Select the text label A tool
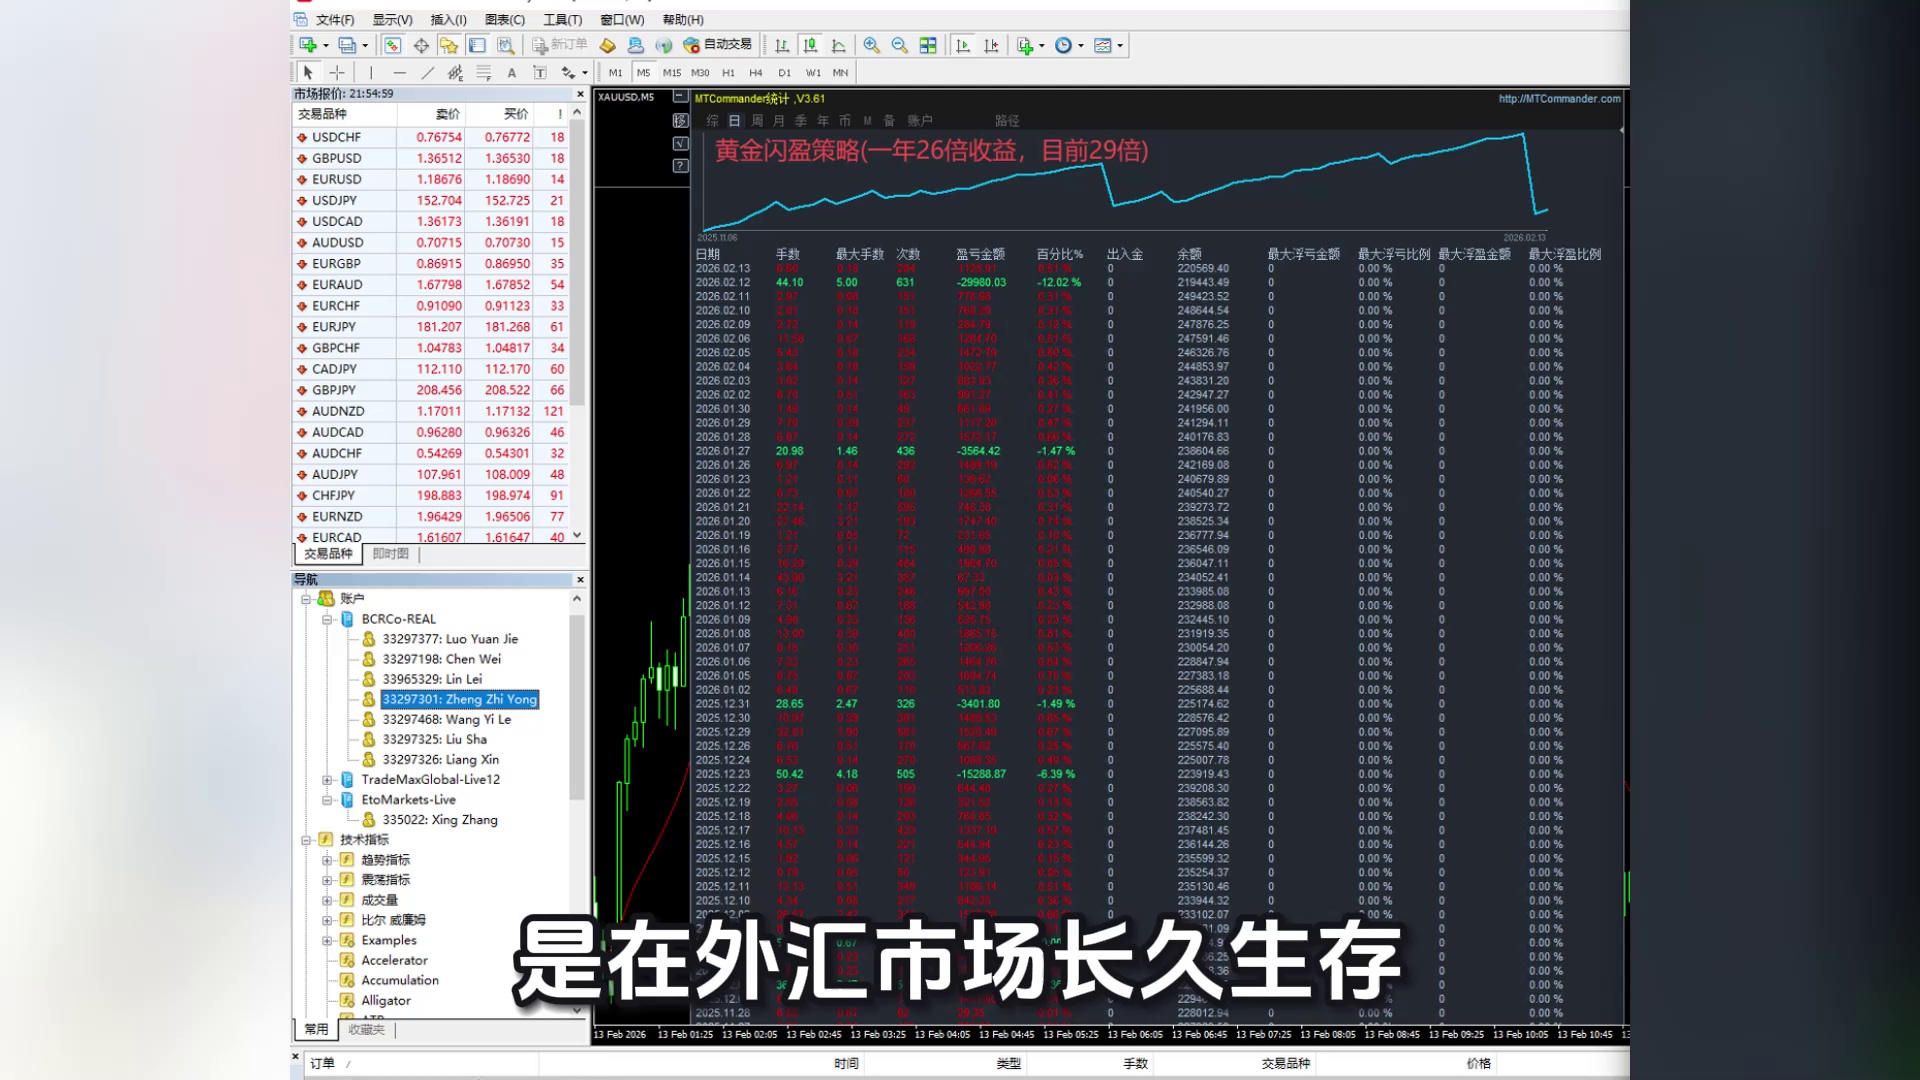The width and height of the screenshot is (1920, 1080). (x=511, y=73)
